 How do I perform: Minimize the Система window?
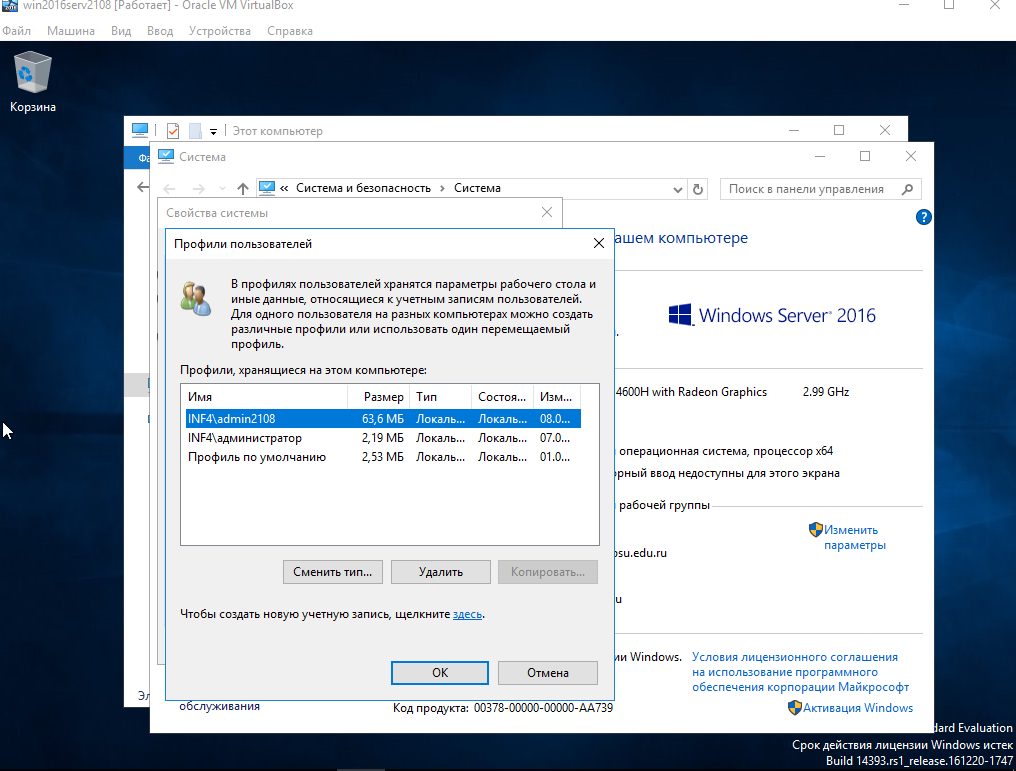pyautogui.click(x=820, y=156)
